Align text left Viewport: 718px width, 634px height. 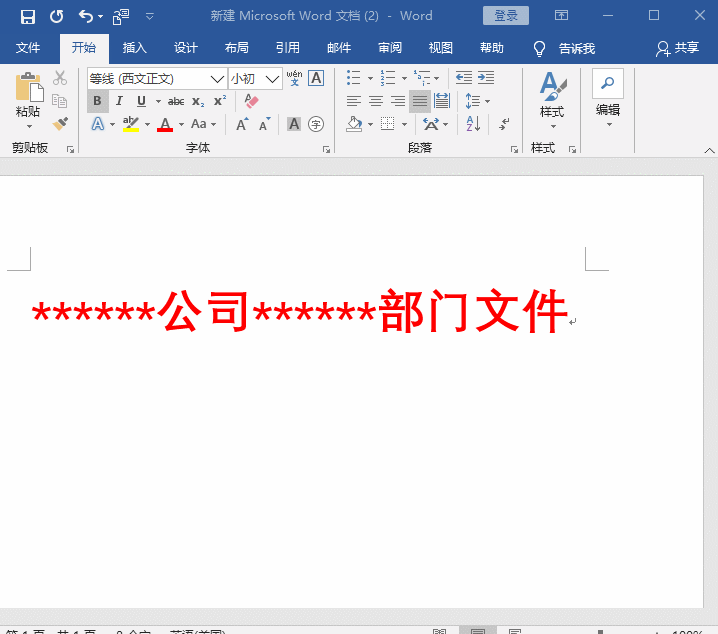point(354,101)
